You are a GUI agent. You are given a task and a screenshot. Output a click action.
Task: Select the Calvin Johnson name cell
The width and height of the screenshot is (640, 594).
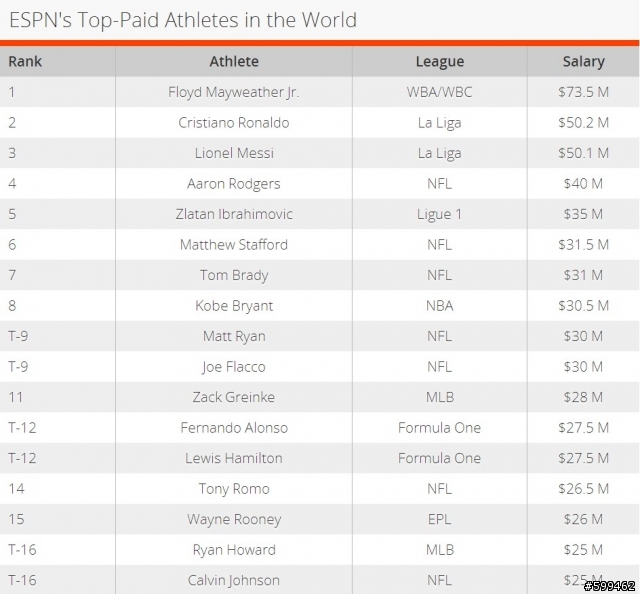[234, 580]
